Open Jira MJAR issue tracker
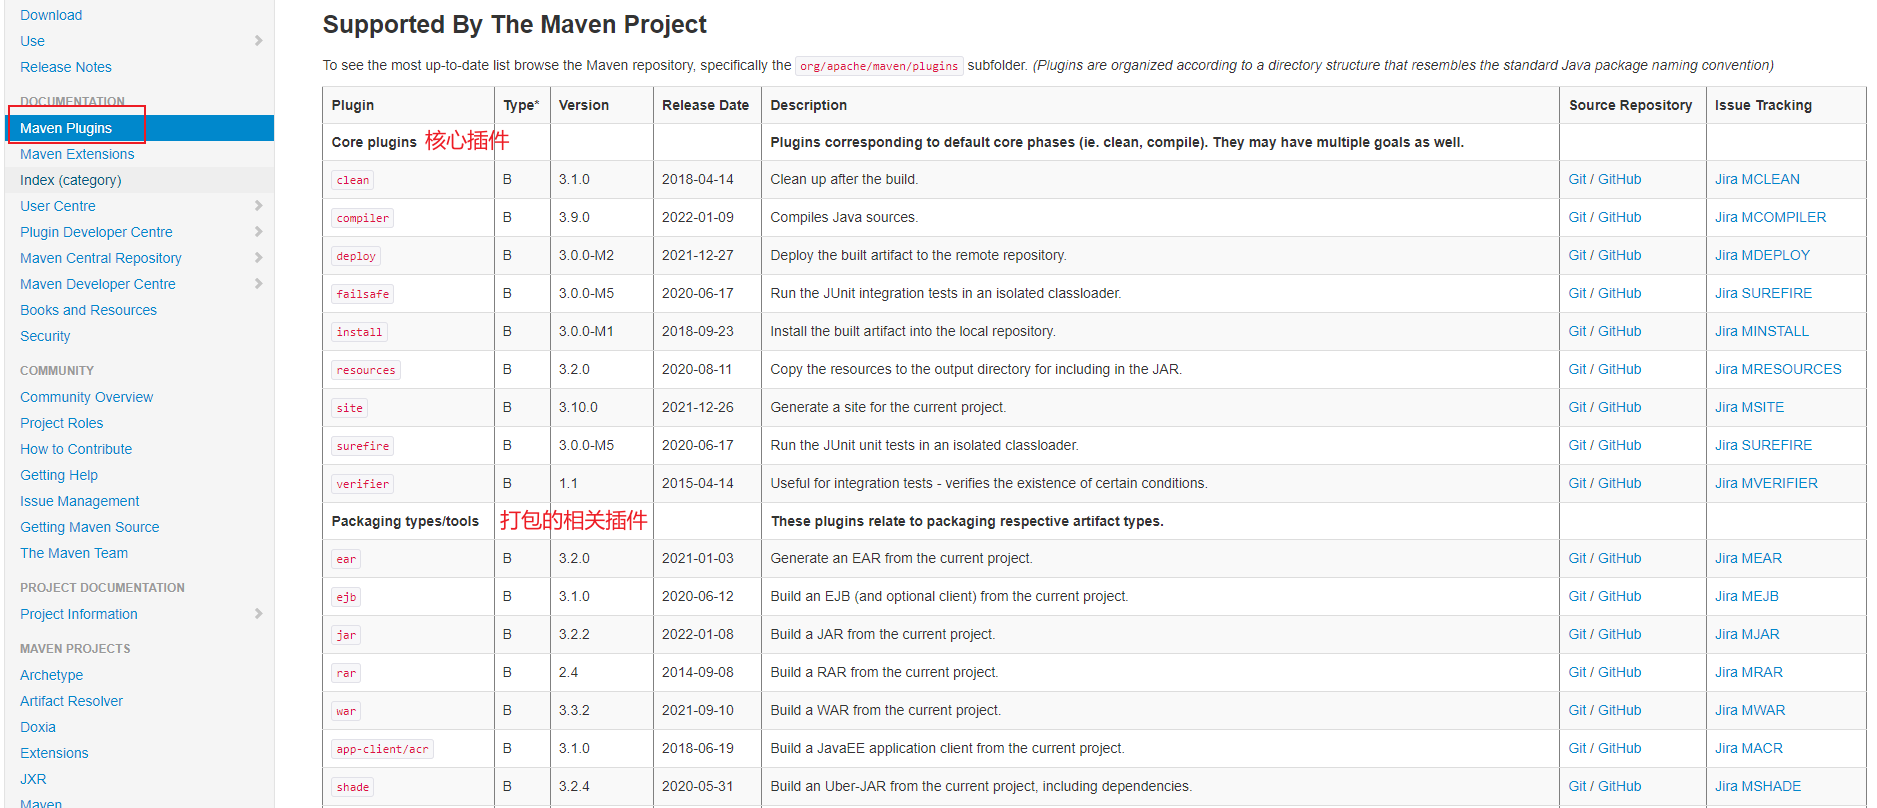The height and width of the screenshot is (808, 1877). (x=1747, y=634)
